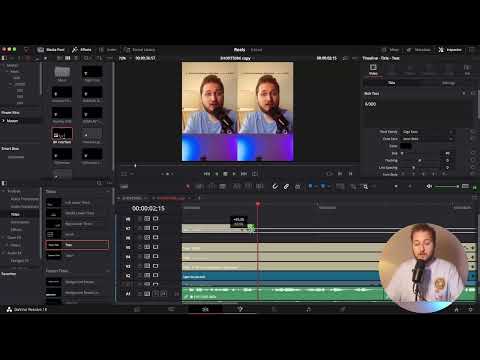This screenshot has width=480, height=360.
Task: Select the Text title preset
Action: click(x=77, y=245)
